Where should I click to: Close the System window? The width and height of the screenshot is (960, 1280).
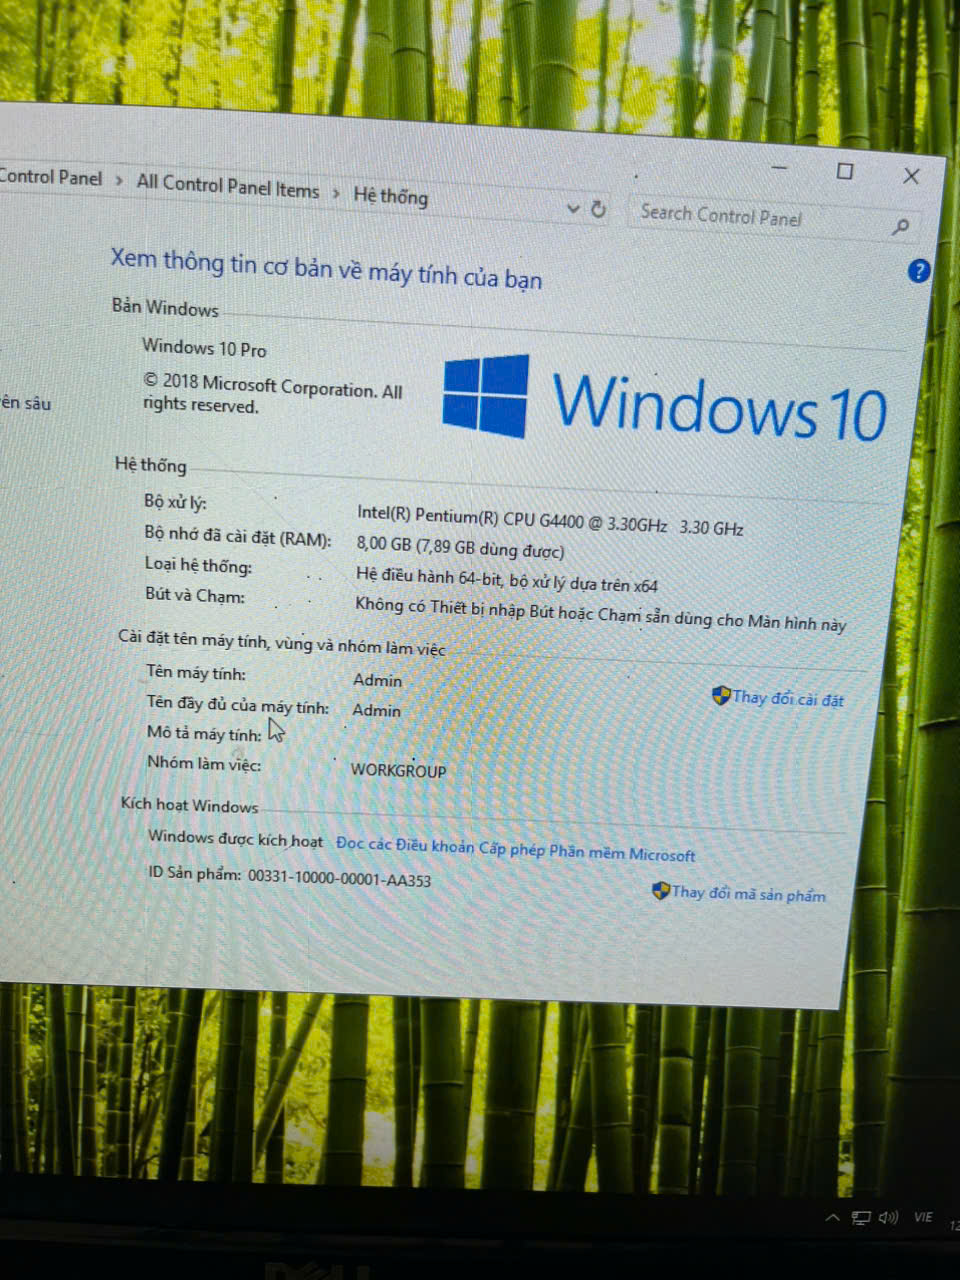(x=911, y=176)
